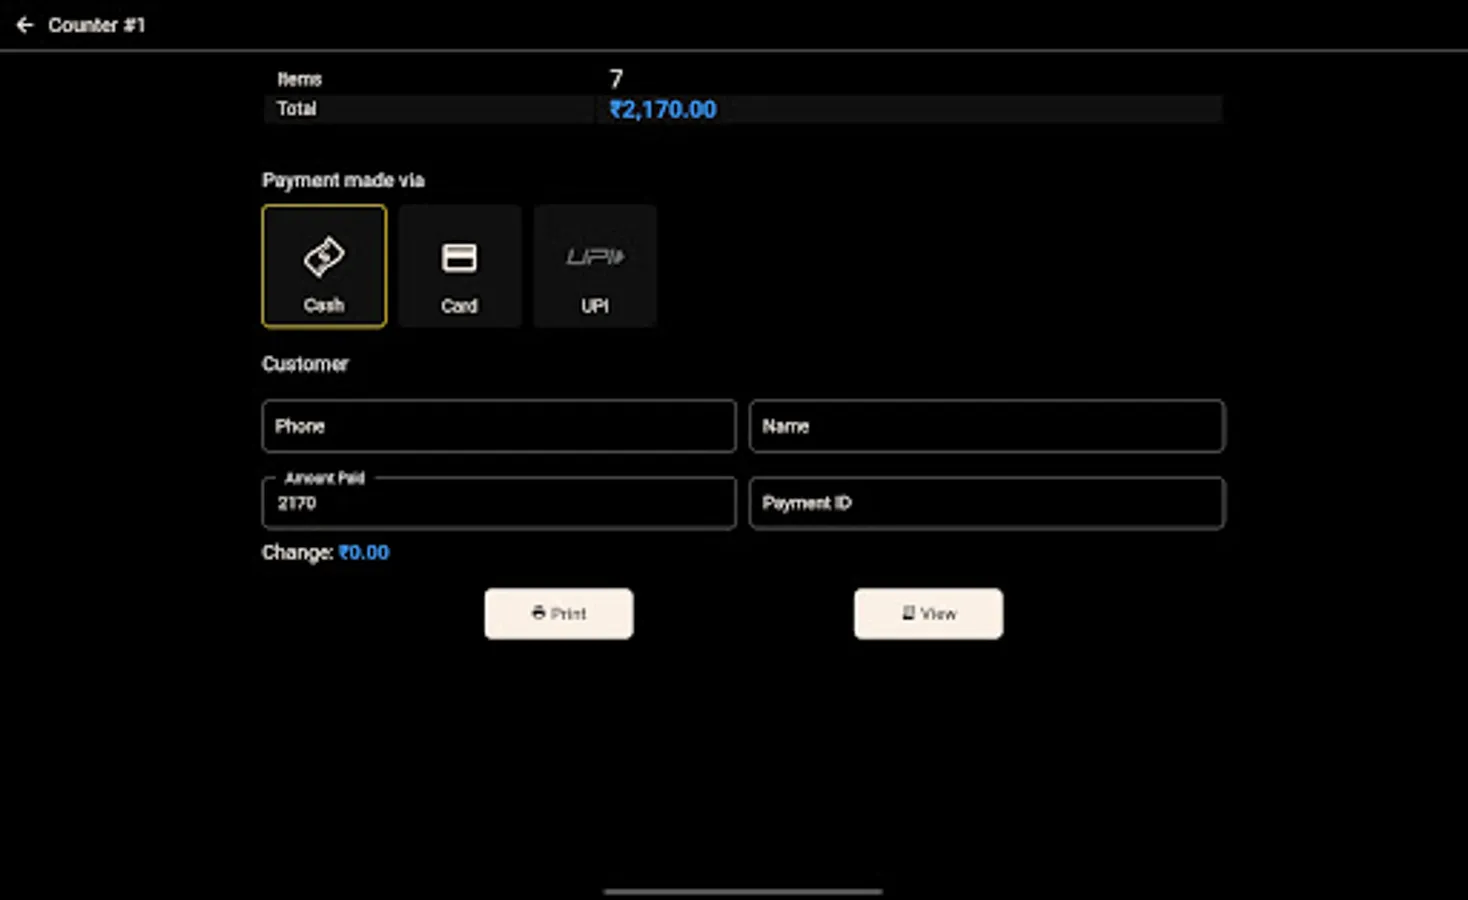Tap the Counter #1 title
The width and height of the screenshot is (1468, 900).
97,25
